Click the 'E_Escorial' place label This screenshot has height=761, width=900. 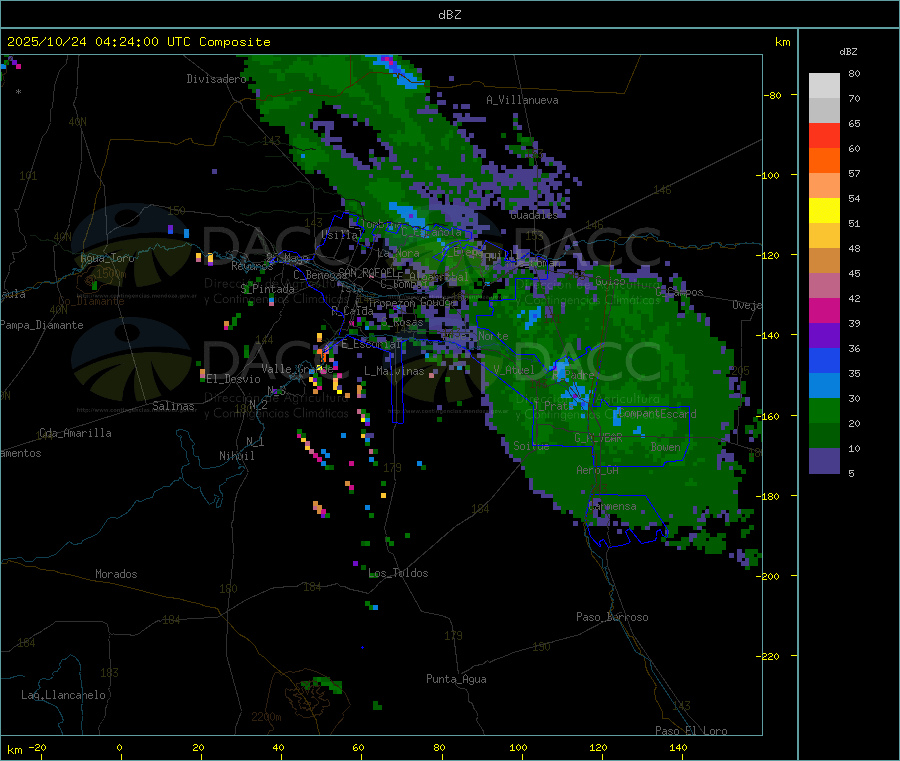tap(371, 344)
